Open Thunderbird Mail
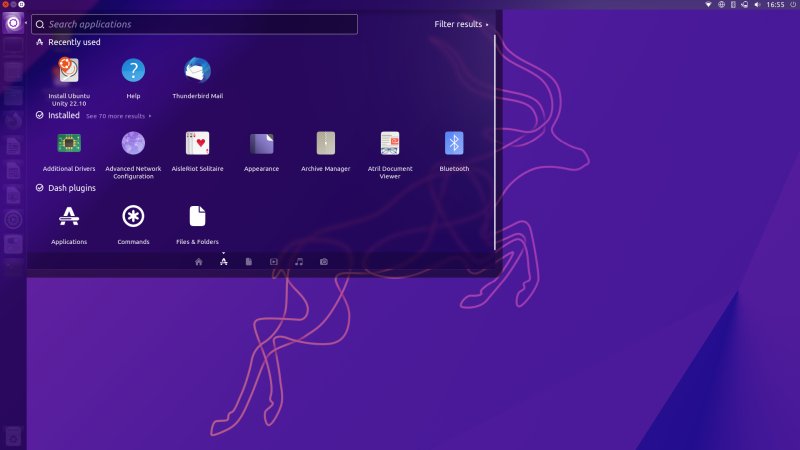Image resolution: width=800 pixels, height=450 pixels. [x=197, y=78]
